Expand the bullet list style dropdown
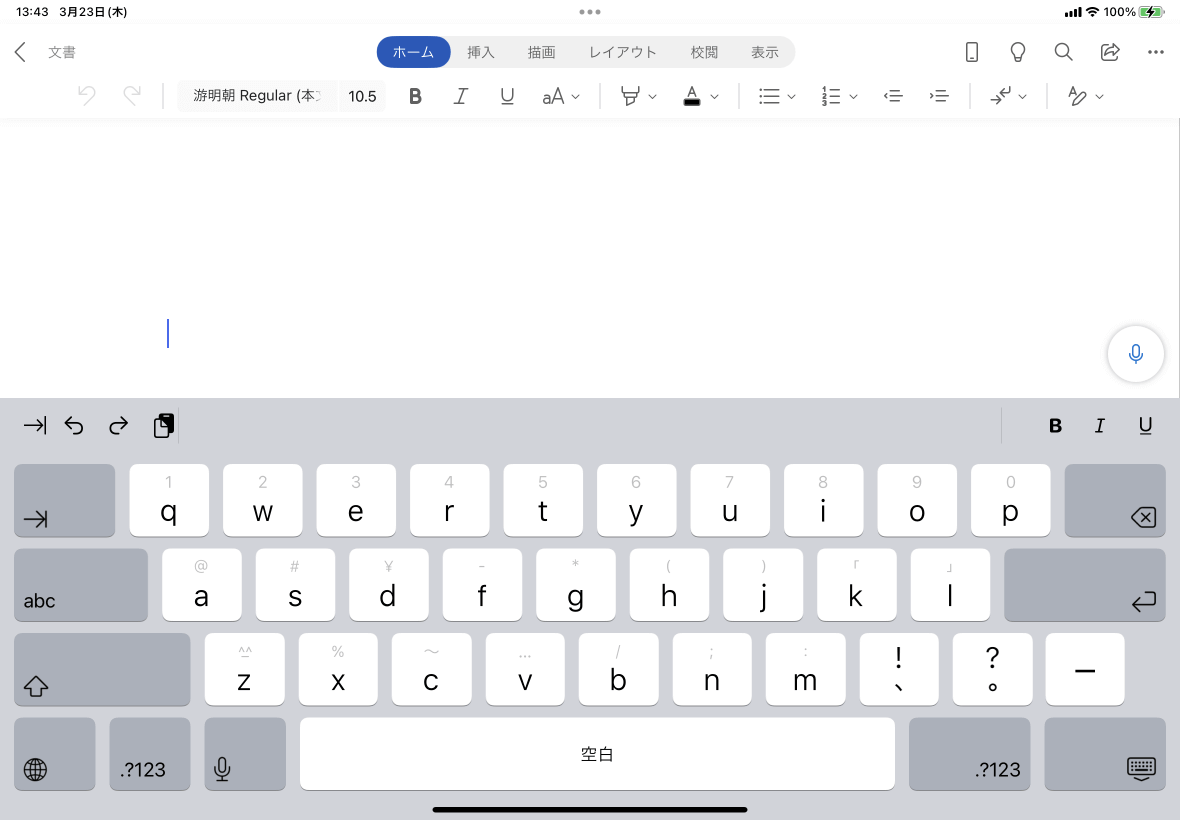This screenshot has height=820, width=1180. click(x=791, y=97)
